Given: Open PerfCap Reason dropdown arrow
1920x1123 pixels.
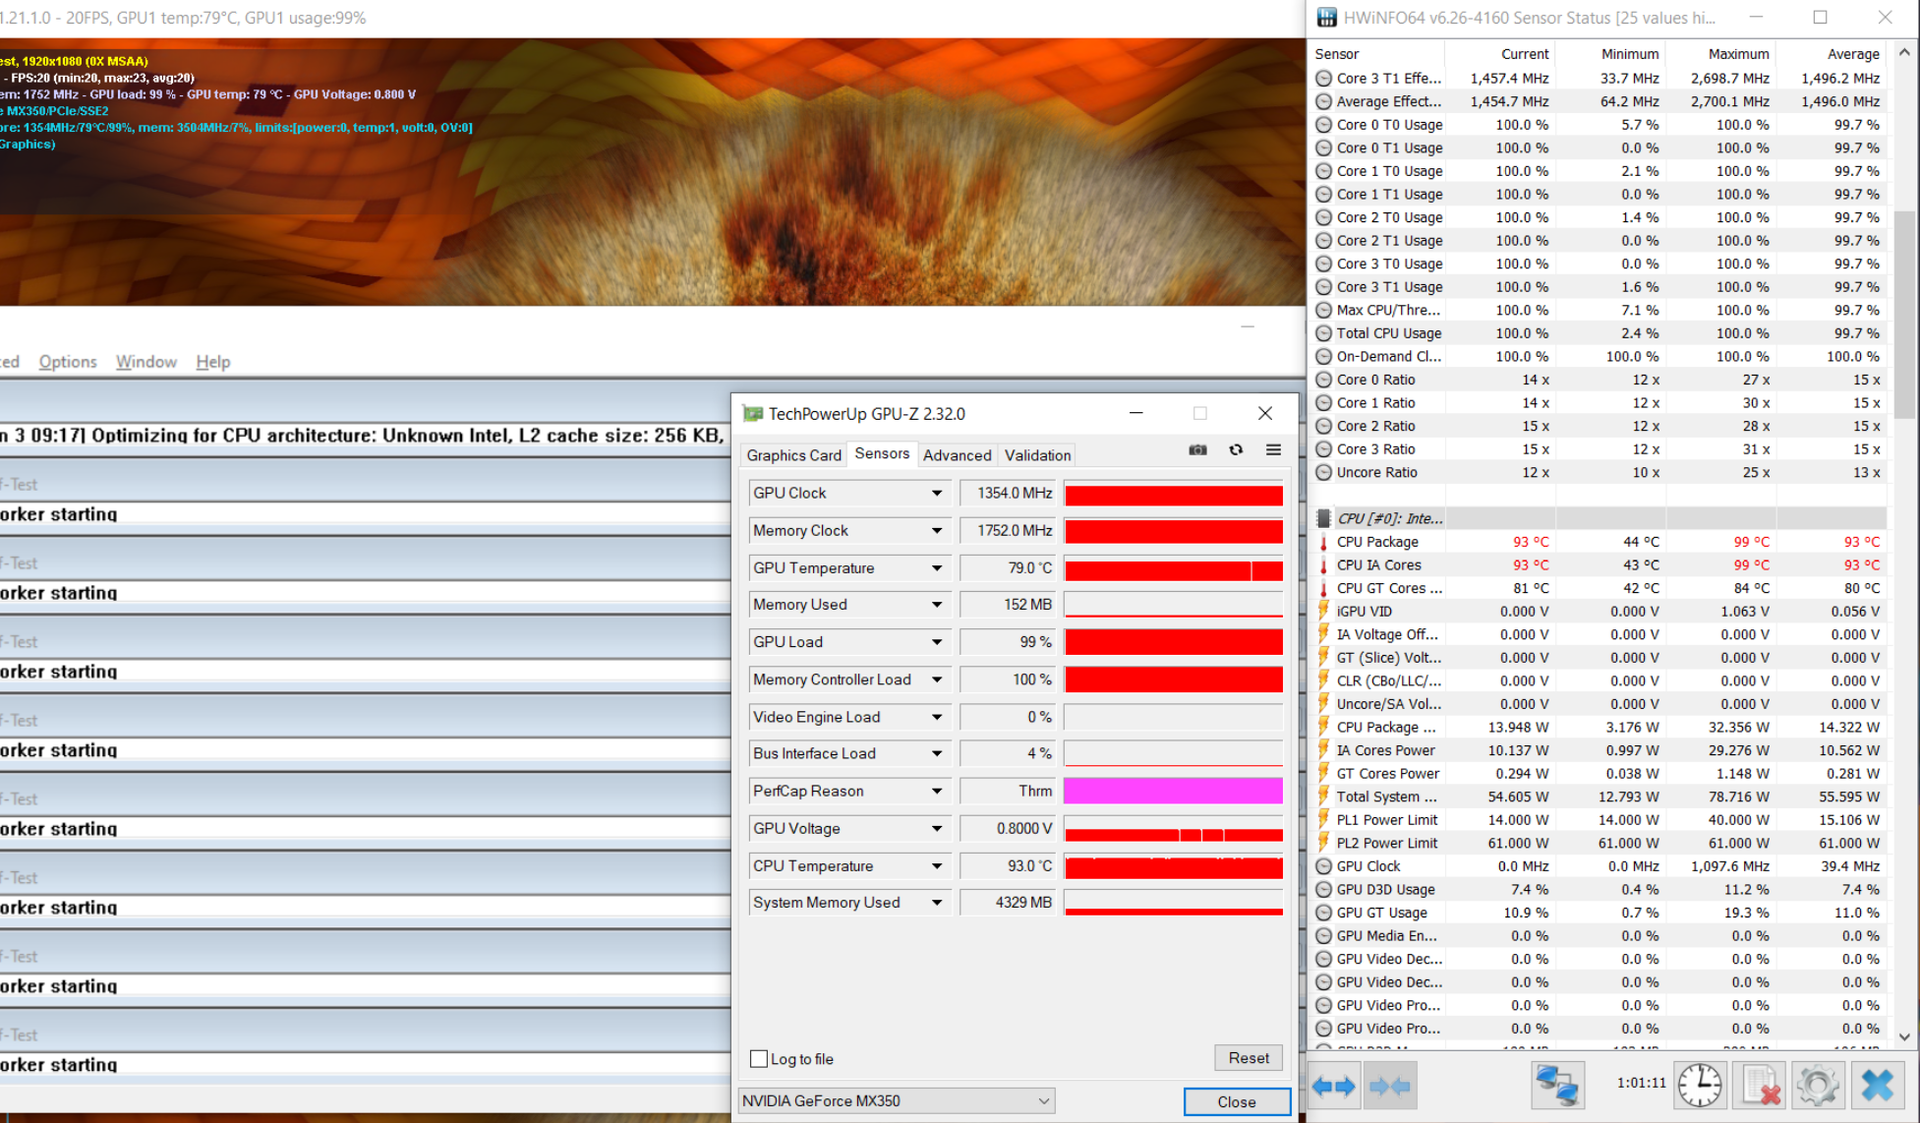Looking at the screenshot, I should pyautogui.click(x=936, y=791).
